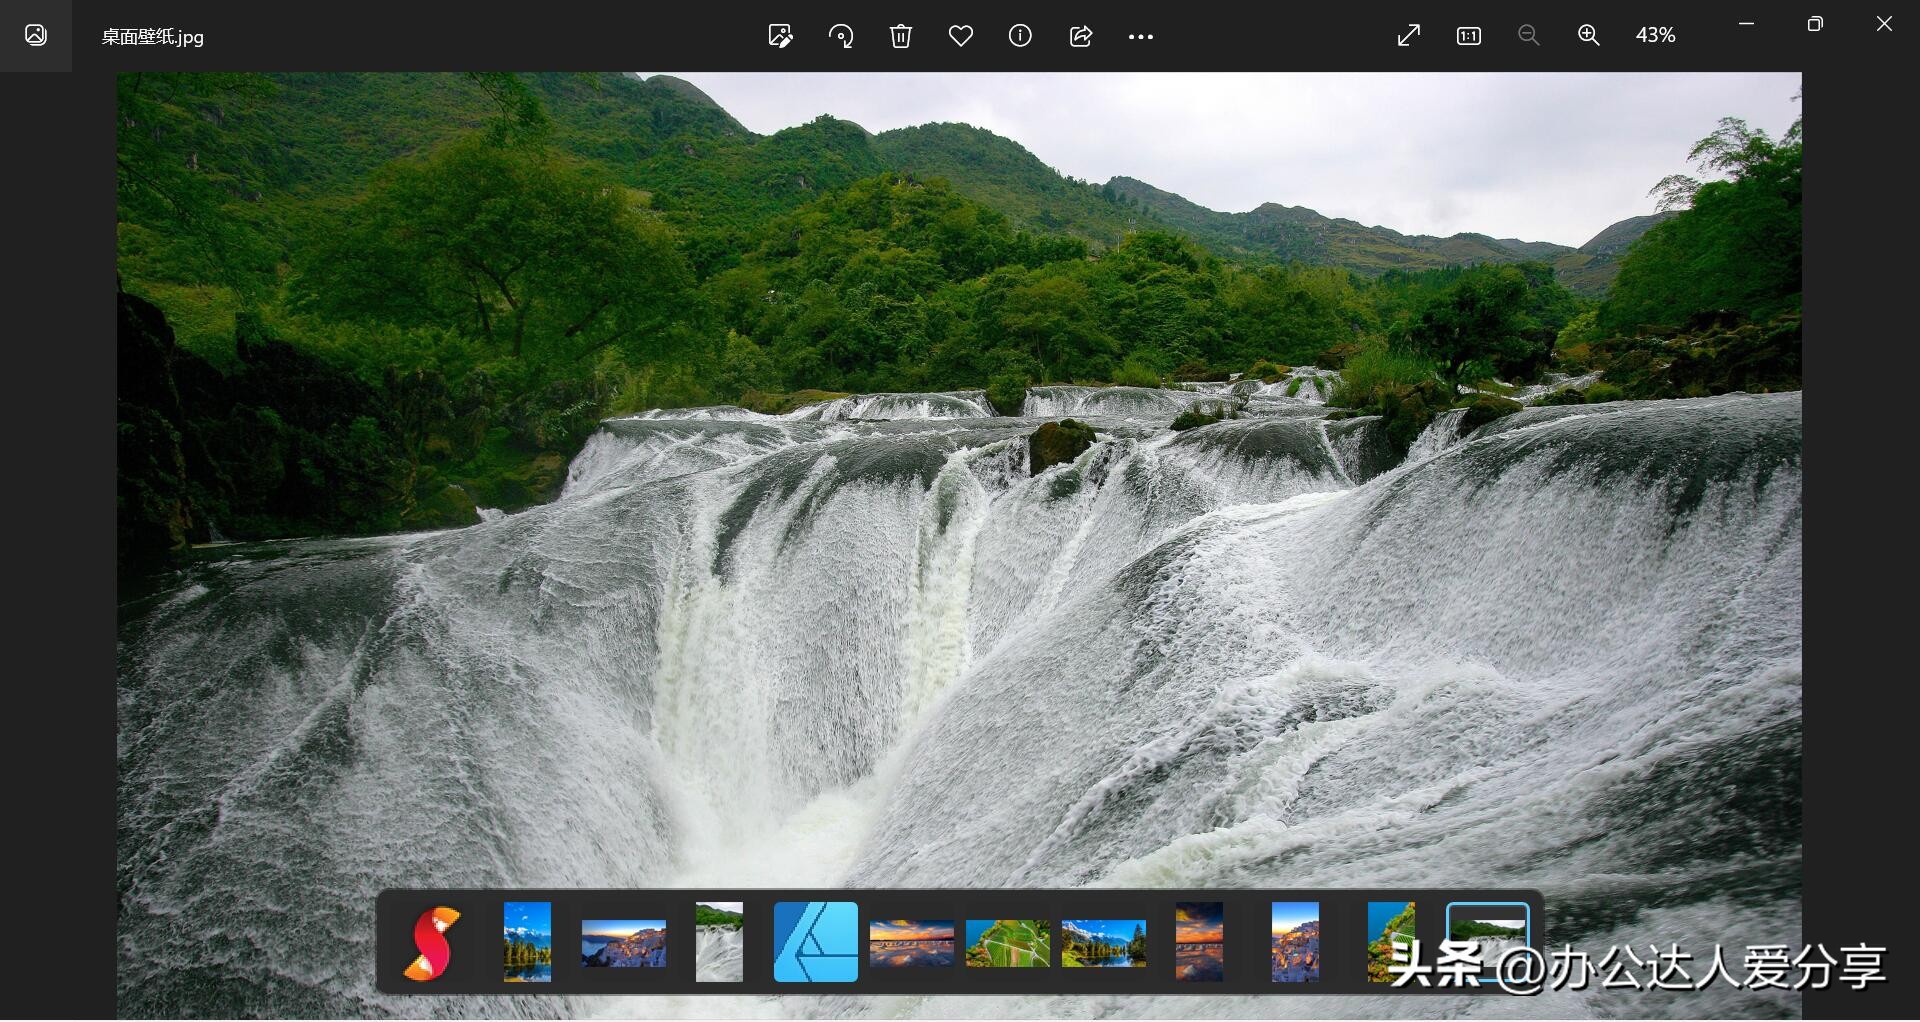Rotate the photo counterclockwise

coord(840,36)
